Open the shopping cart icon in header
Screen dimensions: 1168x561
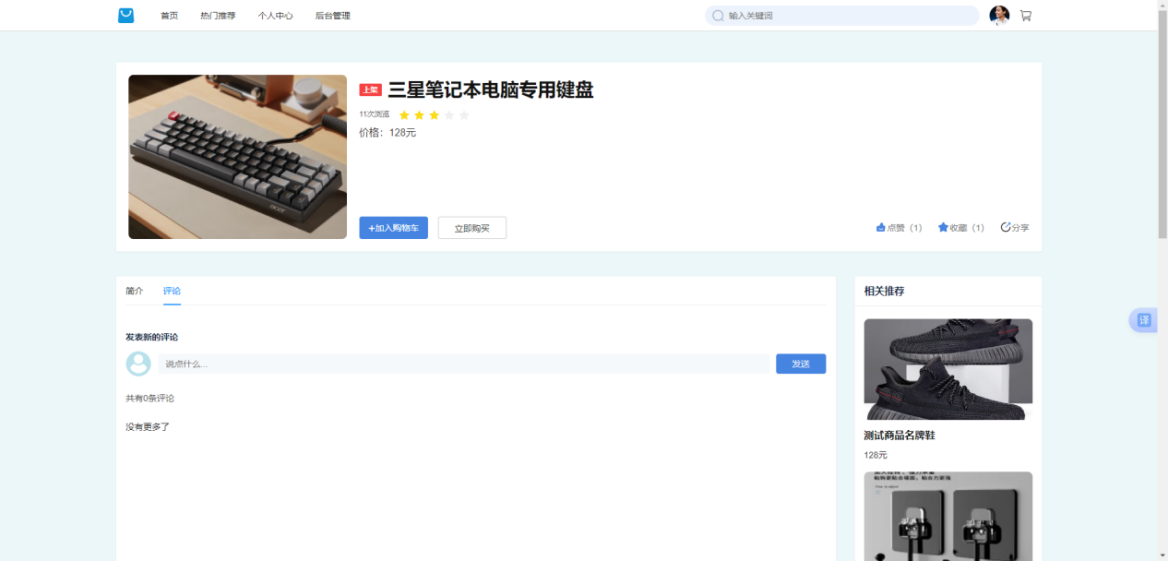point(1026,15)
